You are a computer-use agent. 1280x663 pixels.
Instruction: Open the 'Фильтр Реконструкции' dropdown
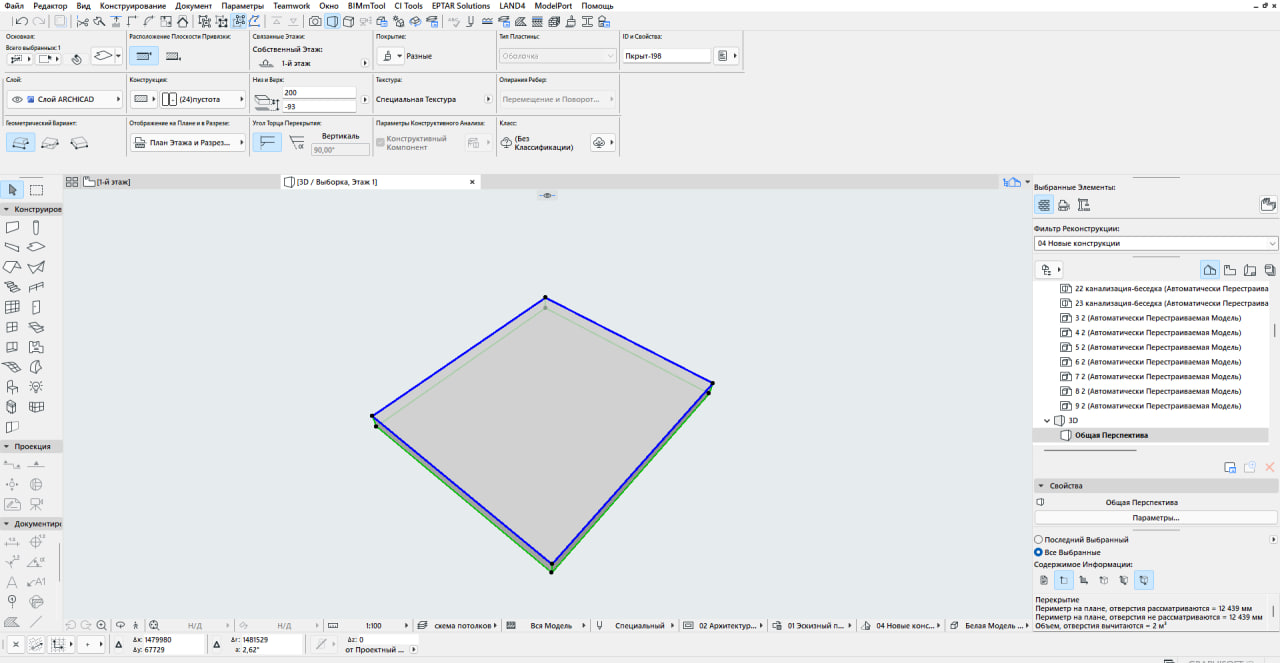point(1156,243)
